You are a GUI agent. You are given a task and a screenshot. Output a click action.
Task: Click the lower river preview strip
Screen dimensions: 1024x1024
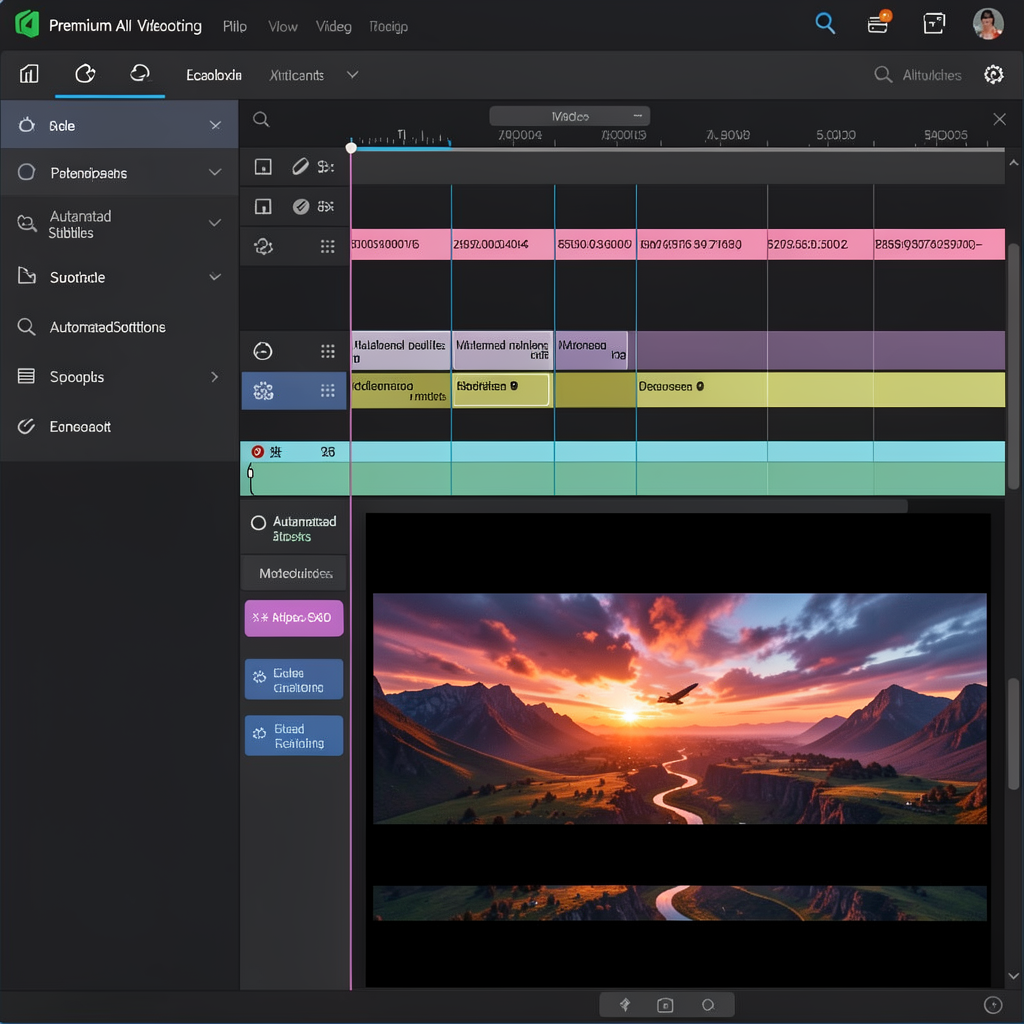[679, 903]
